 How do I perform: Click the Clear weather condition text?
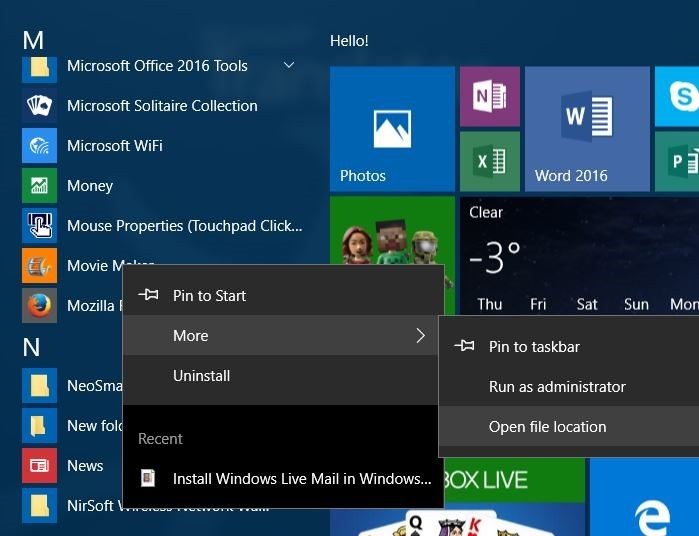(486, 212)
